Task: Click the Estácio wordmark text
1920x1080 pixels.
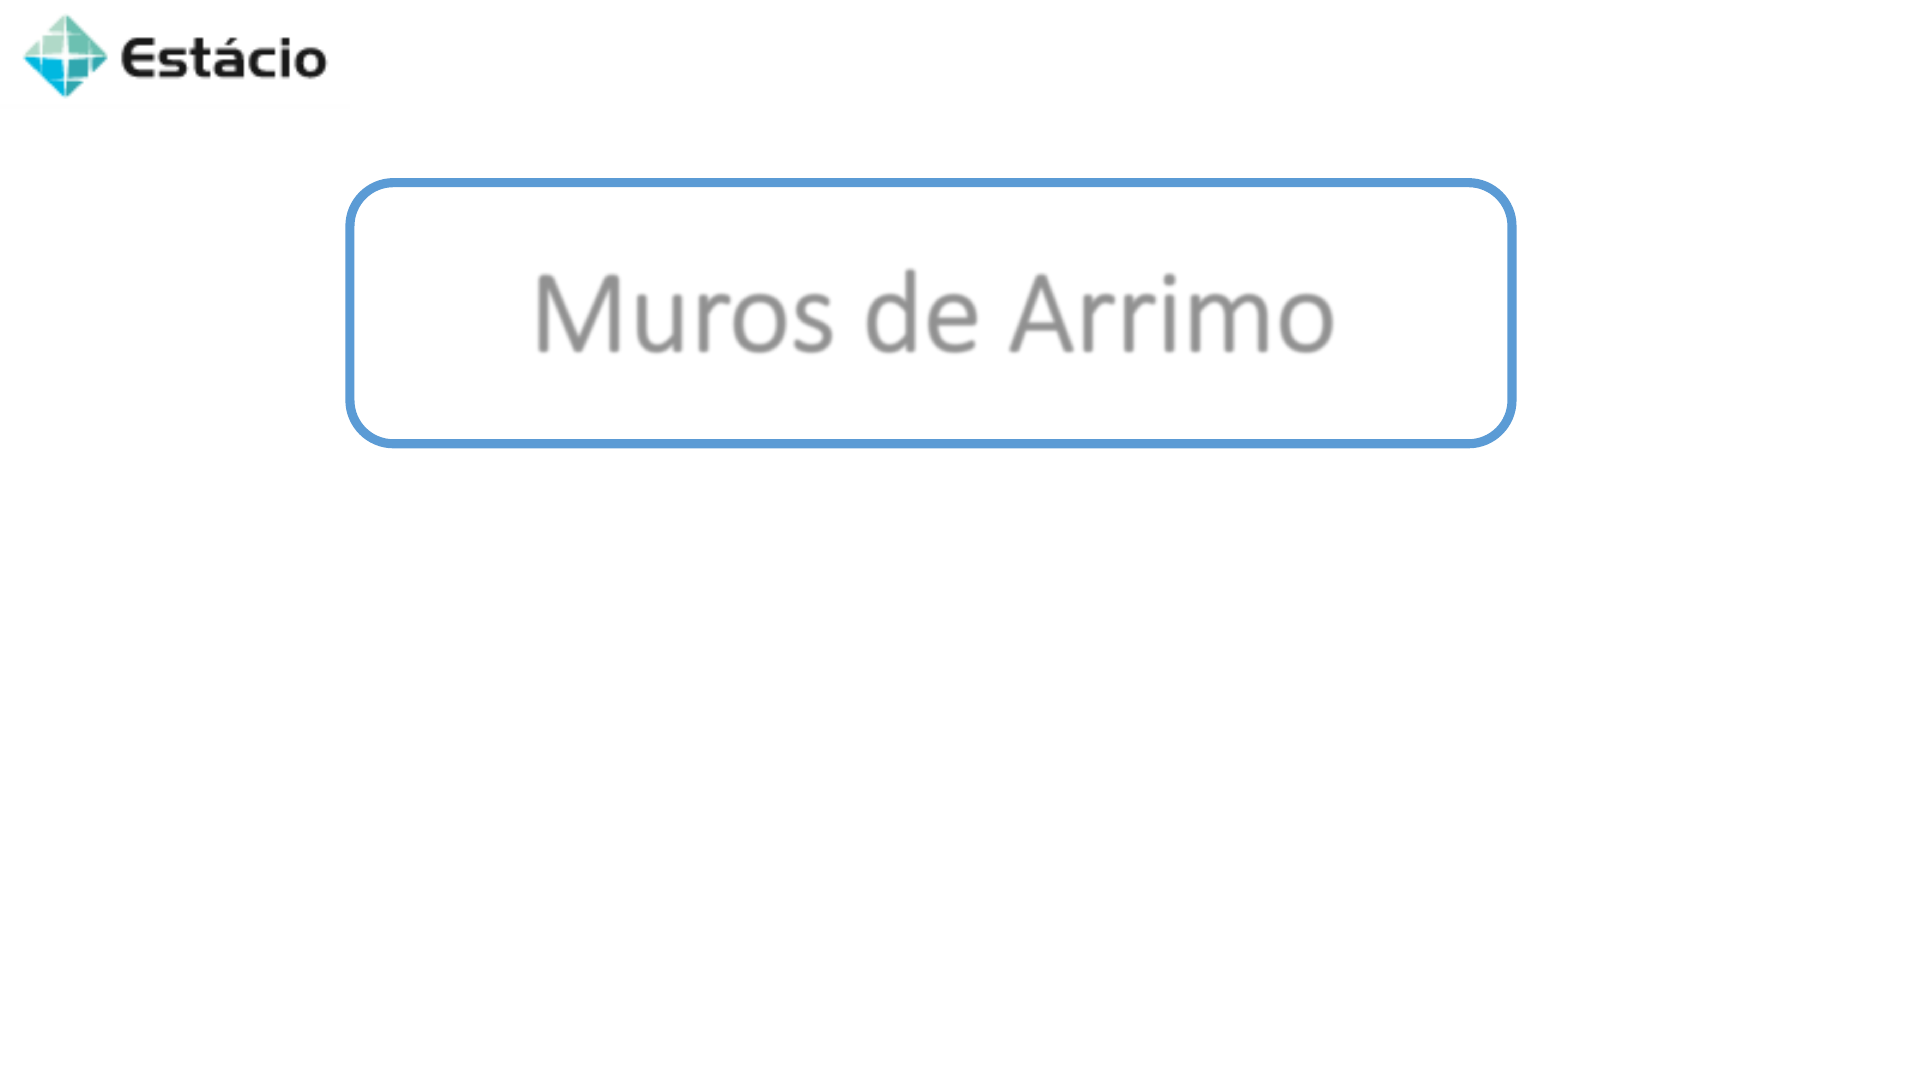Action: (x=224, y=58)
